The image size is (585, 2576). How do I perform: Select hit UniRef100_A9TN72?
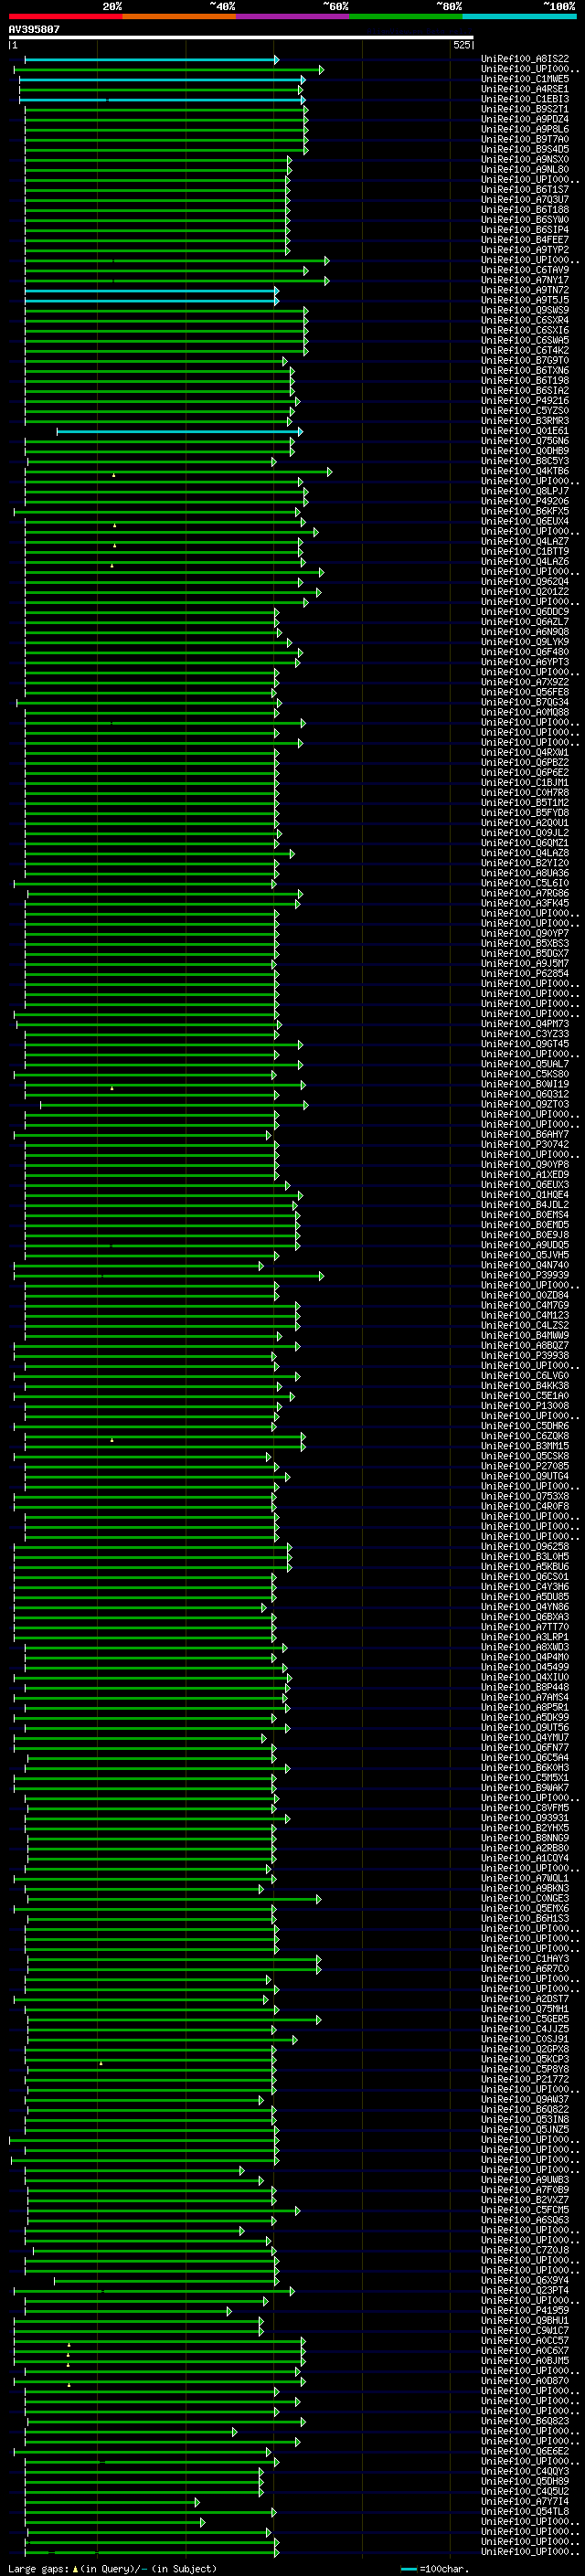point(525,290)
